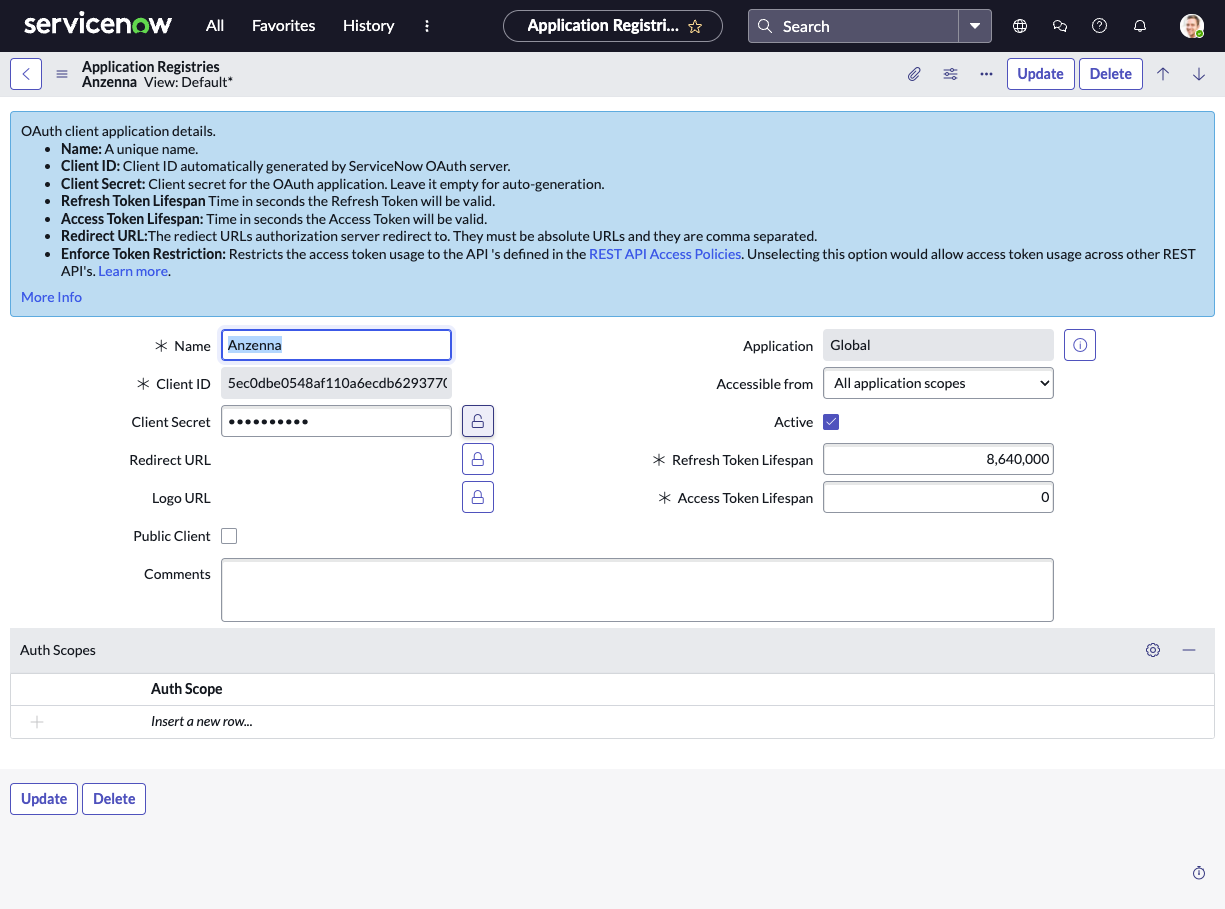Open the Accessible from dropdown
Viewport: 1225px width, 909px height.
[938, 383]
